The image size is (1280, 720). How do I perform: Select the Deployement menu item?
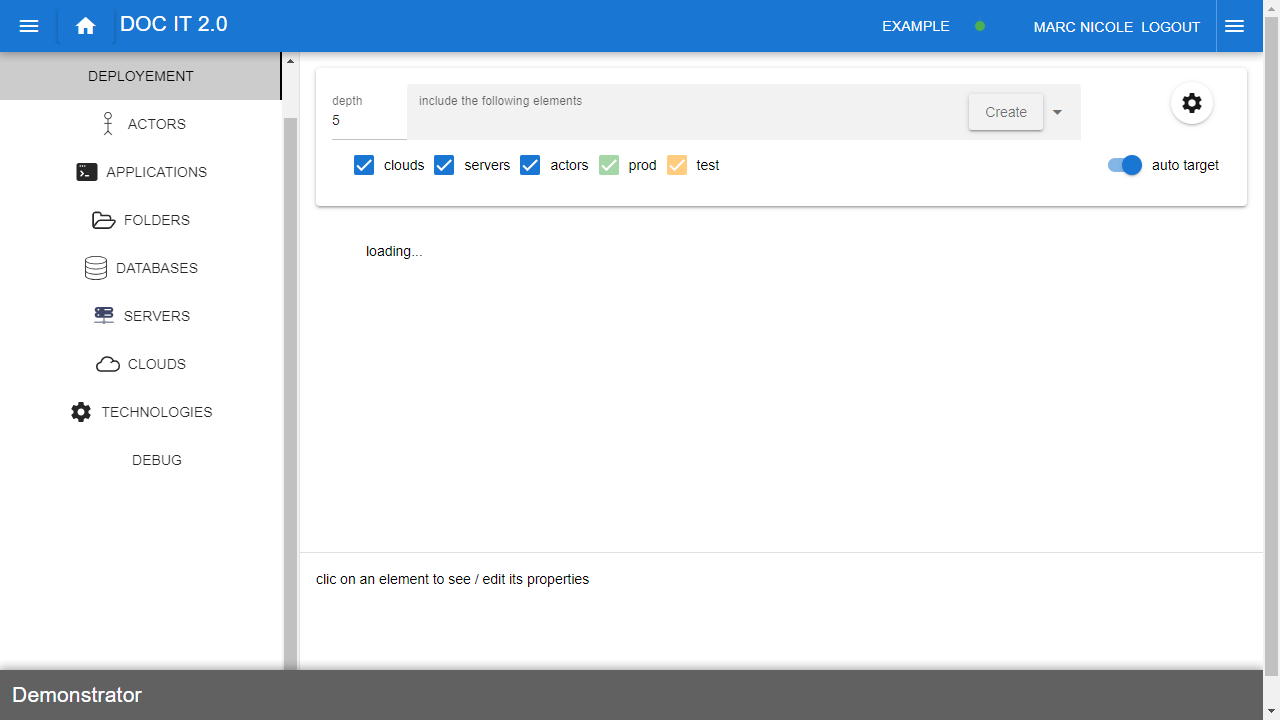[x=141, y=76]
